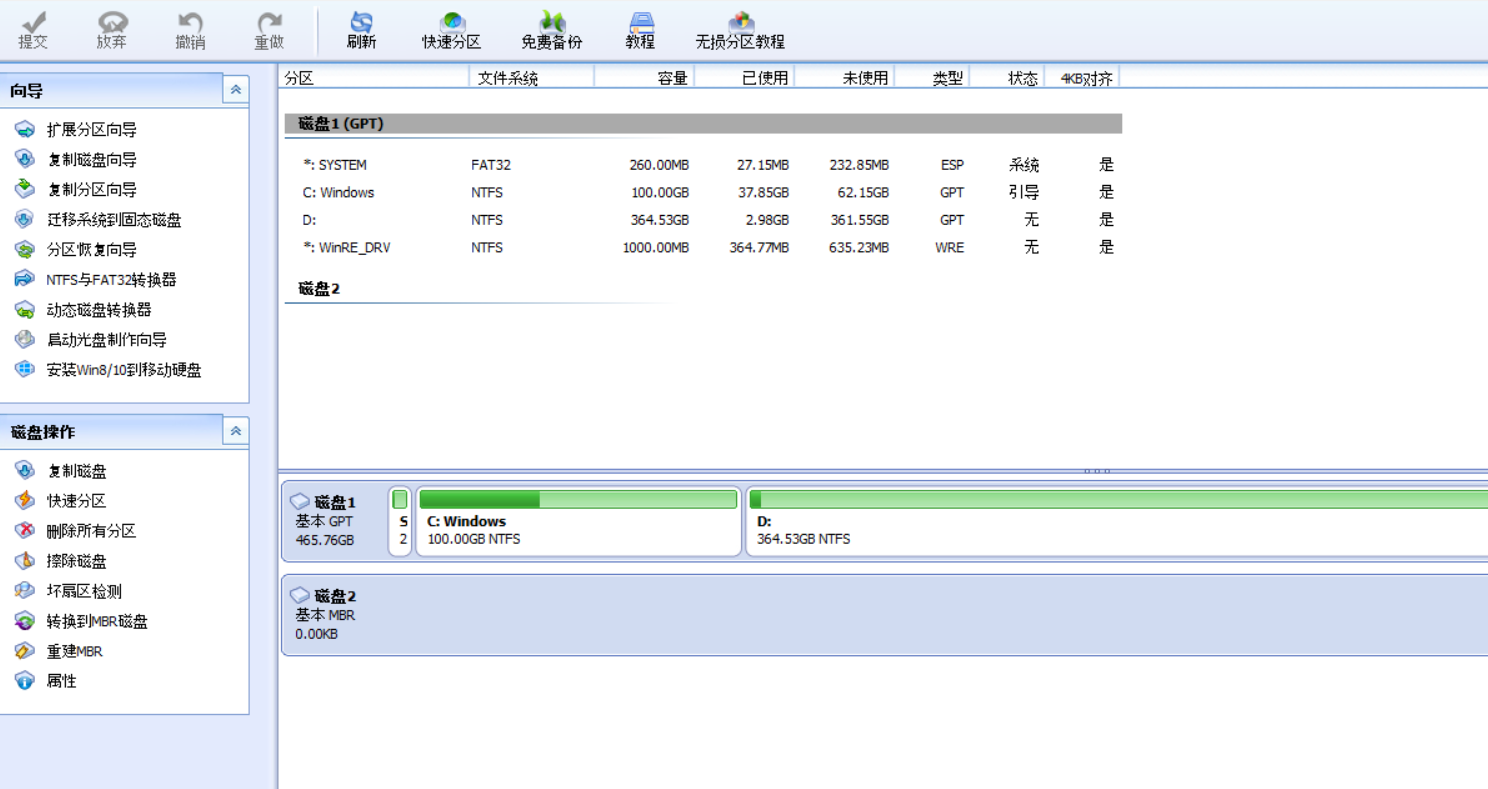The width and height of the screenshot is (1488, 789).
Task: Open 迁移系统到固态磁盘 wizard
Action: click(113, 220)
